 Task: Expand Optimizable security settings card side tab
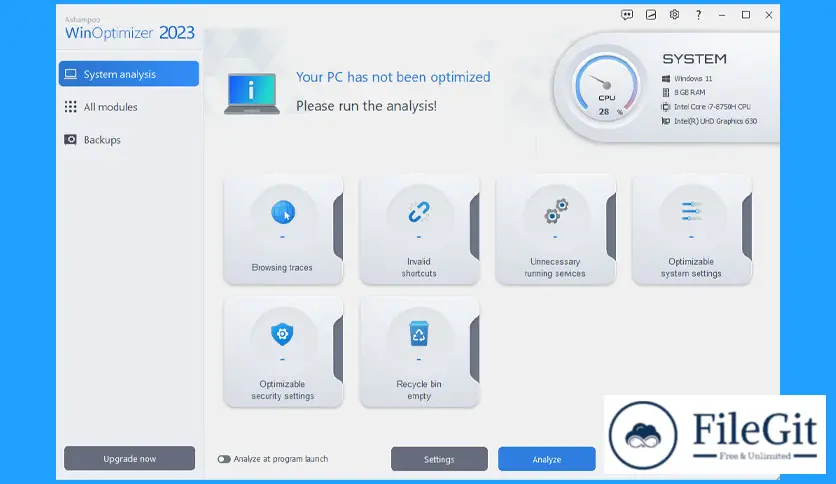click(338, 349)
